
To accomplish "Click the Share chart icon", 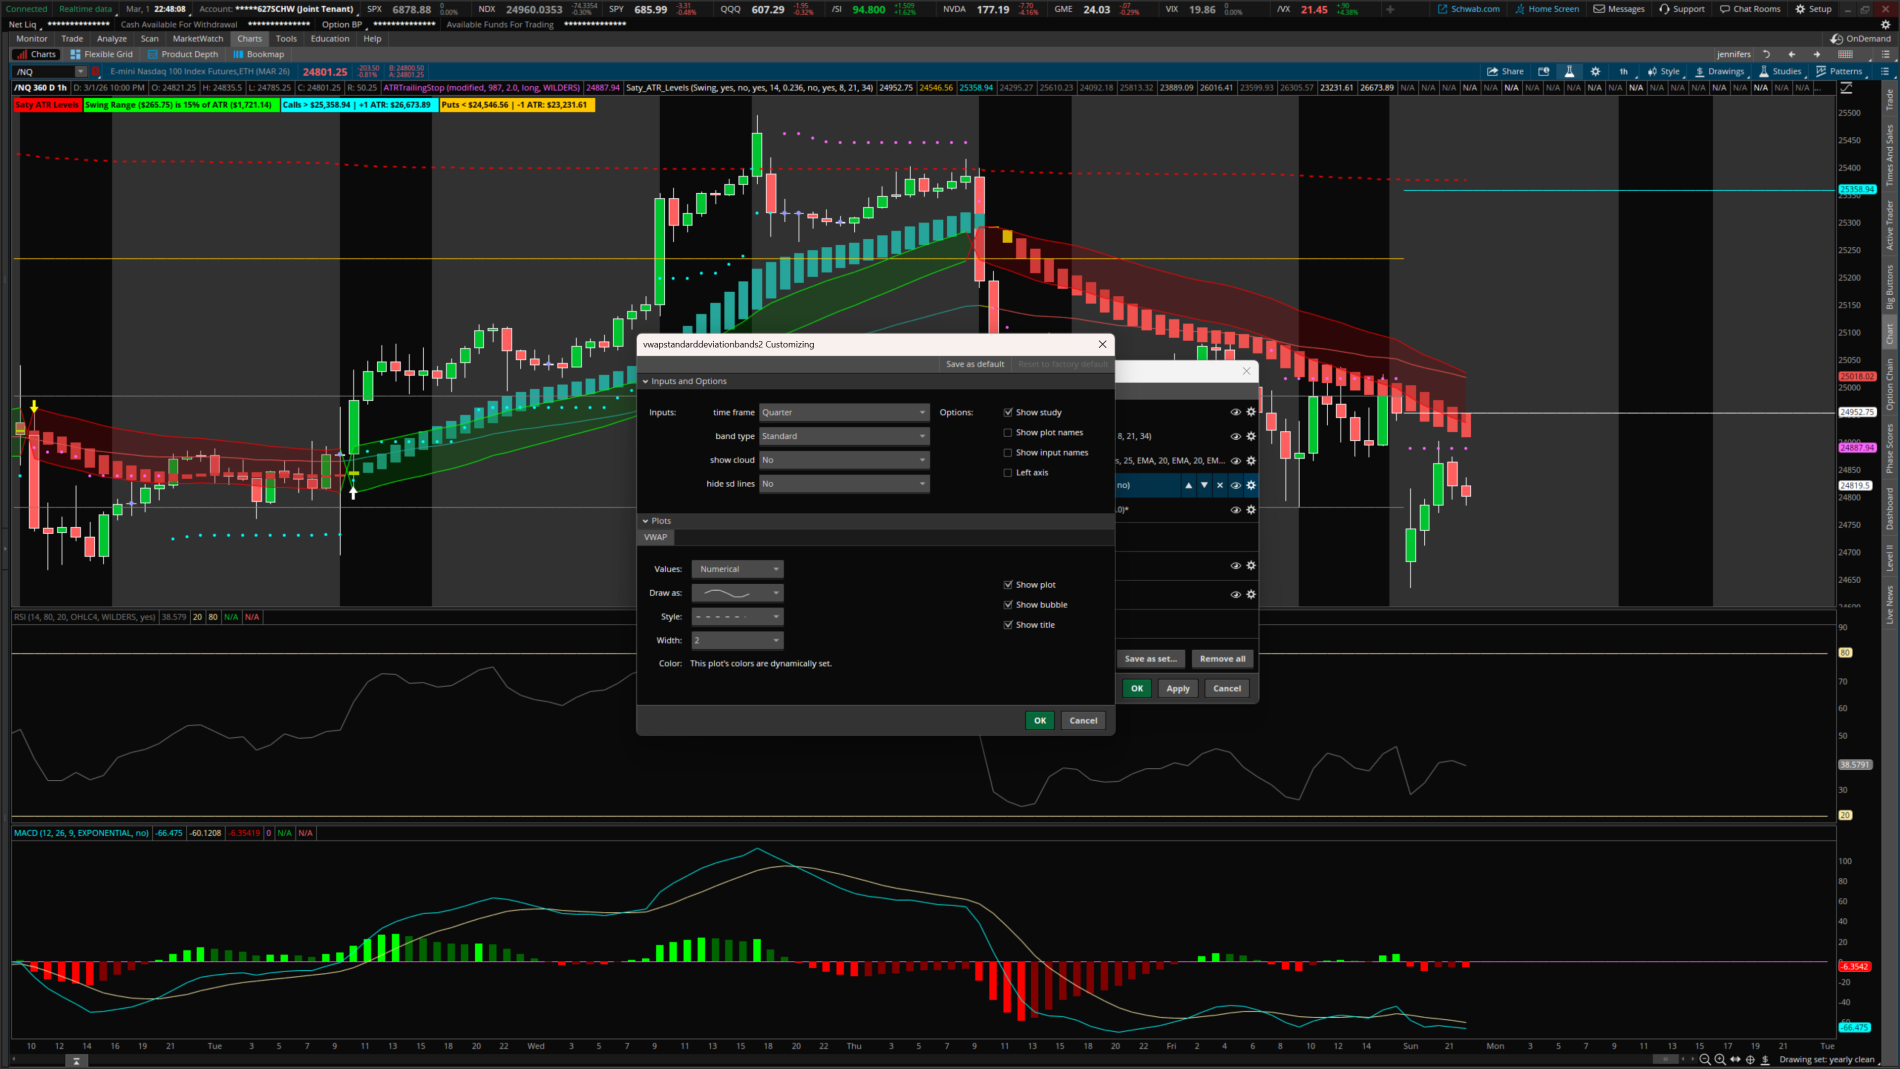I will tap(1505, 71).
